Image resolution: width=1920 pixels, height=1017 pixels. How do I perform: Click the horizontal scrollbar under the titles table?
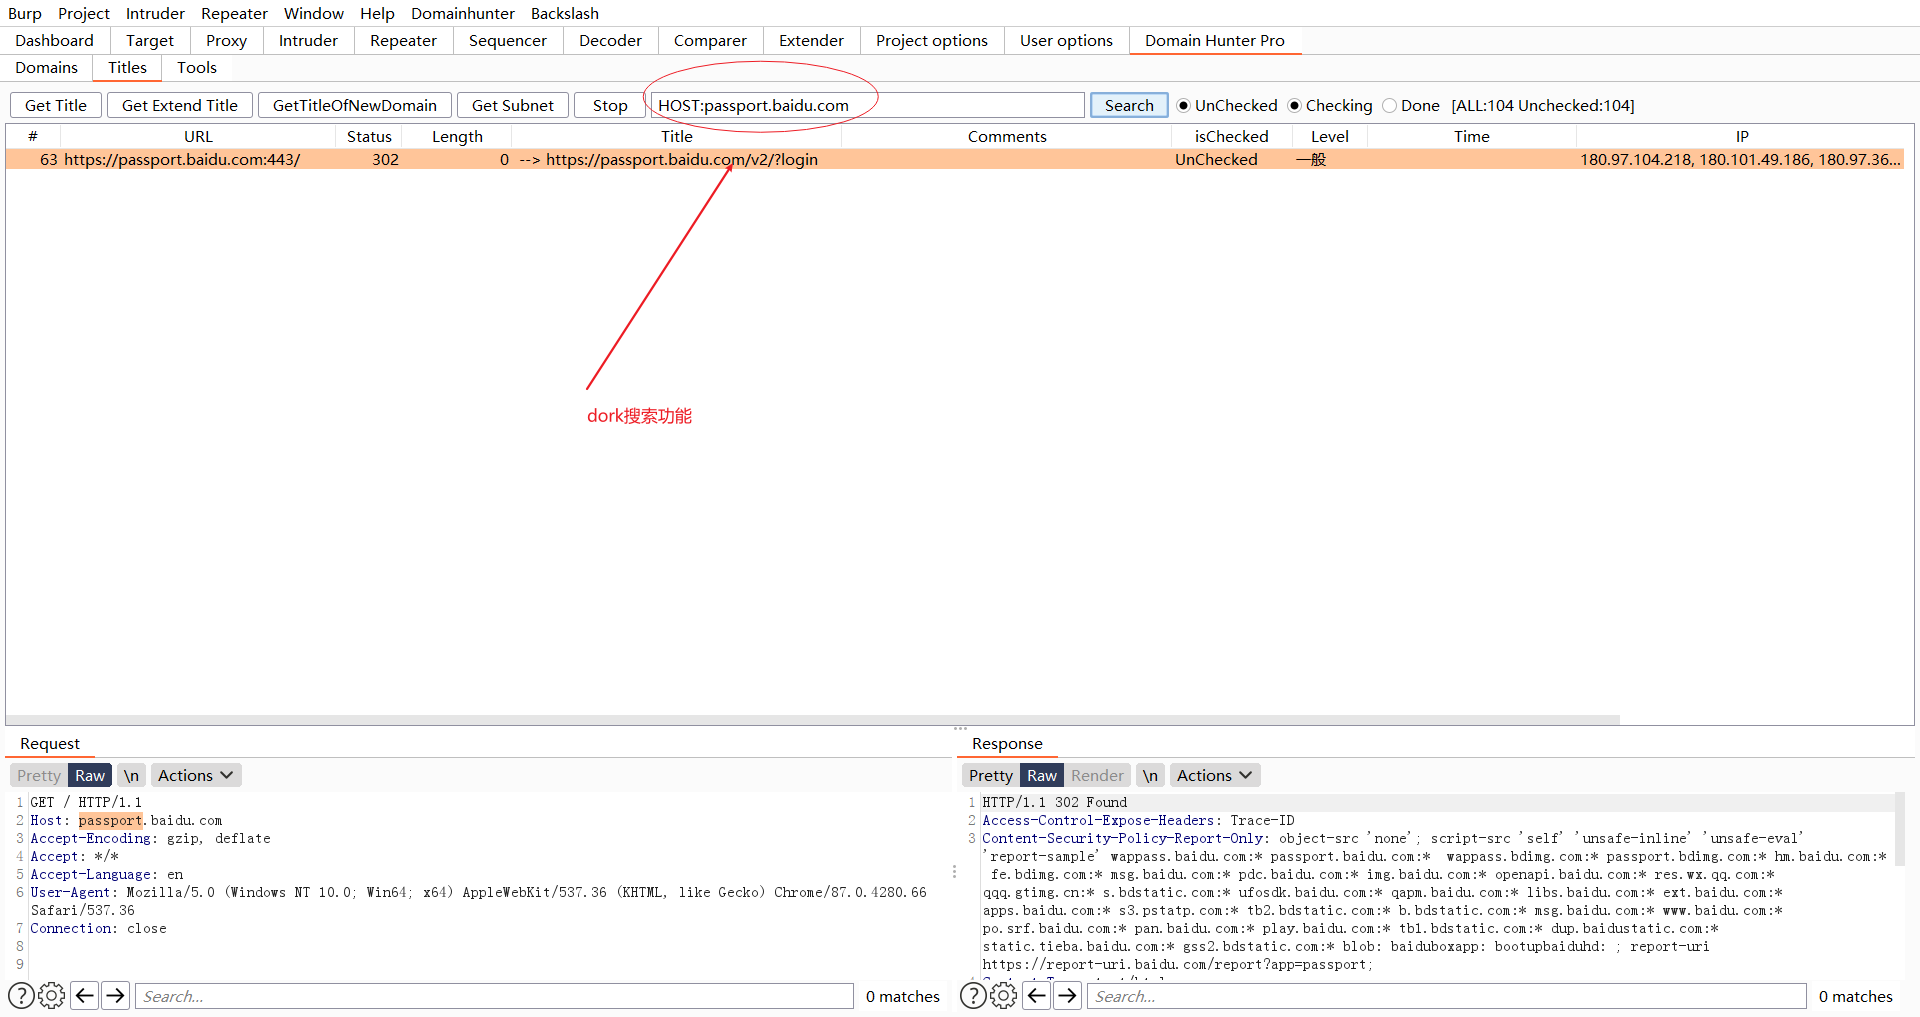(813, 720)
